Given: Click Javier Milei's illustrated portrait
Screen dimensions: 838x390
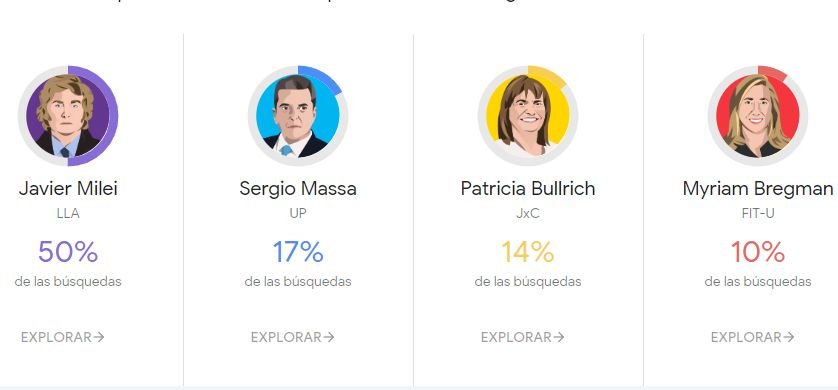Looking at the screenshot, I should [x=68, y=115].
